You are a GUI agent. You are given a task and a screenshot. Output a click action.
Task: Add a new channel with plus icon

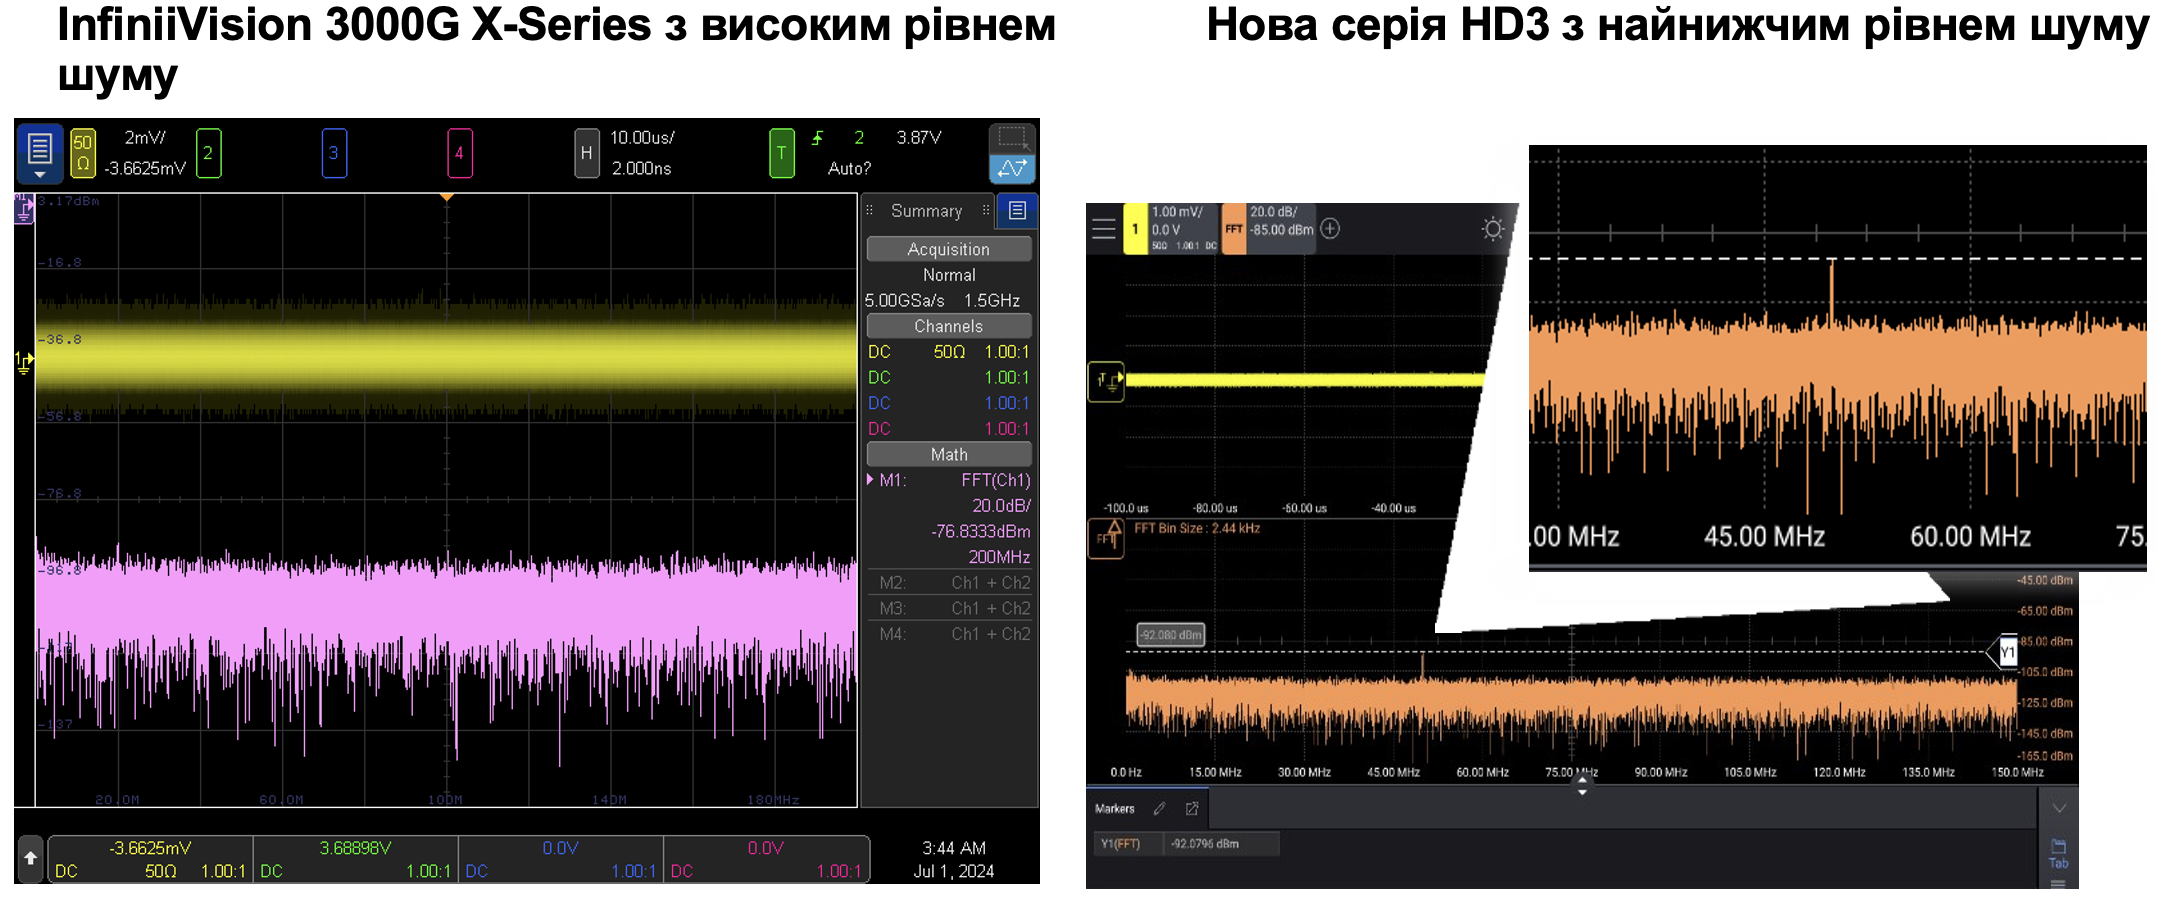pos(1330,229)
